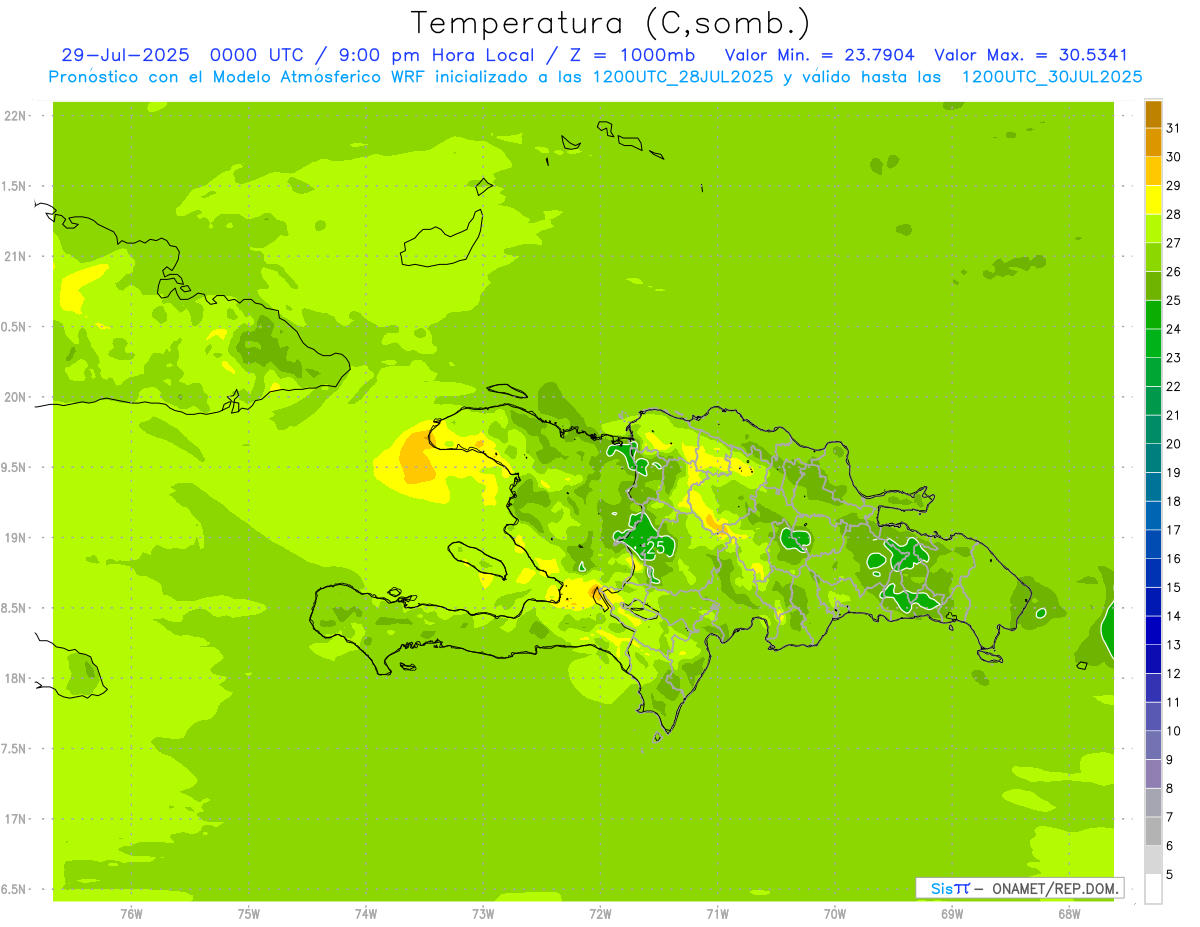Pick the dark orange swatch between 30 and 31
This screenshot has width=1200, height=927.
(1153, 143)
